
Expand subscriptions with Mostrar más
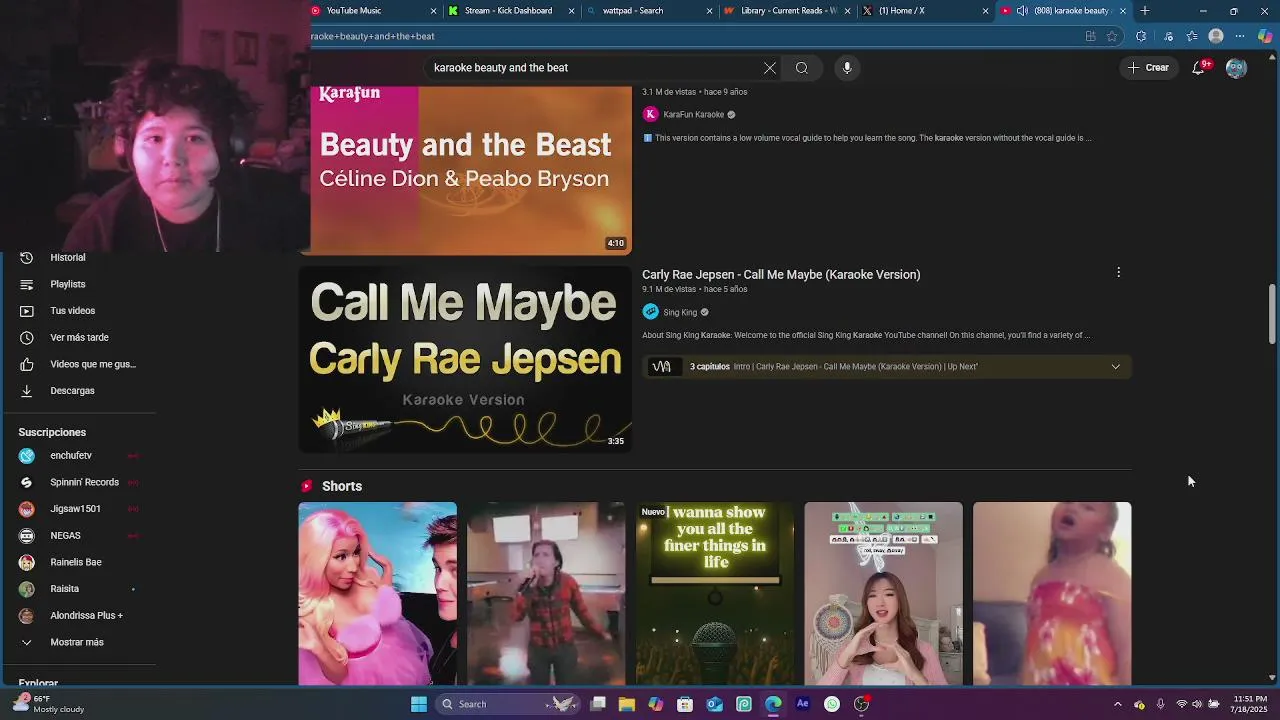78,642
